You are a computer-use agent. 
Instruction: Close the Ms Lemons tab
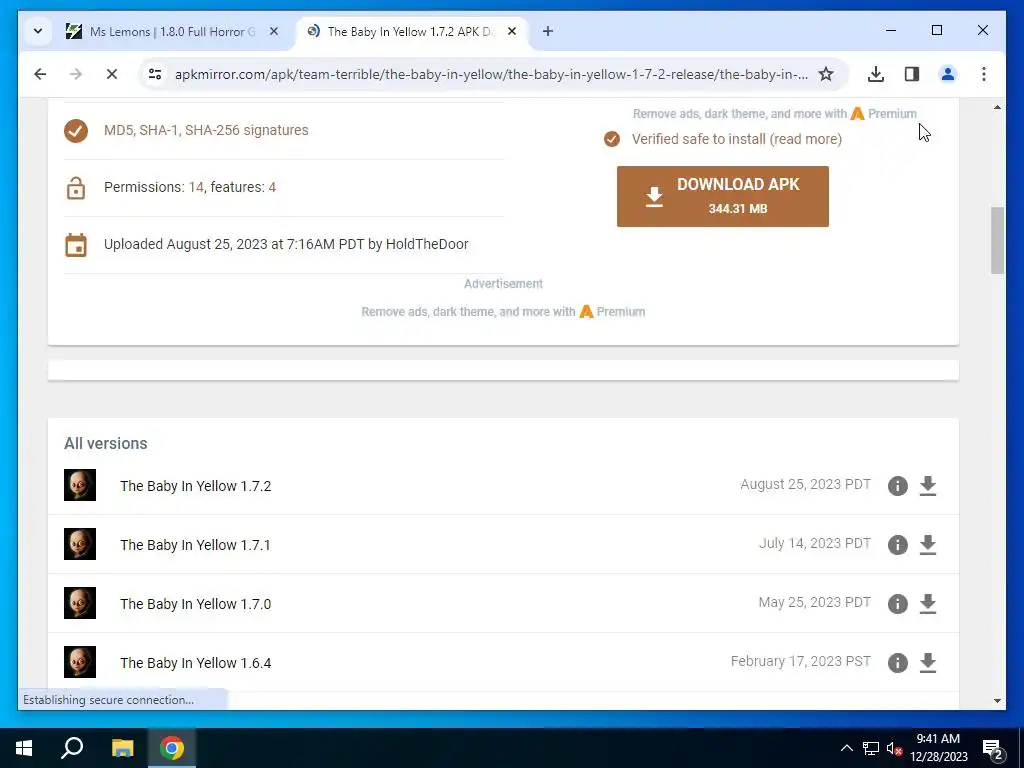tap(274, 31)
